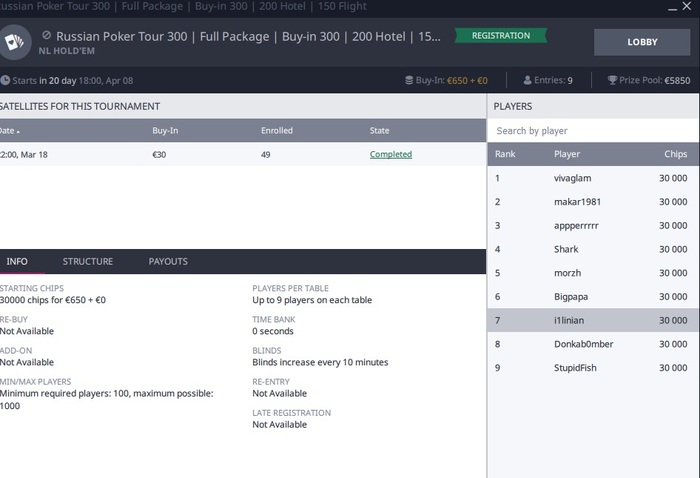Image resolution: width=700 pixels, height=478 pixels.
Task: Click the Russian Poker Tour tournament title
Action: (x=248, y=36)
